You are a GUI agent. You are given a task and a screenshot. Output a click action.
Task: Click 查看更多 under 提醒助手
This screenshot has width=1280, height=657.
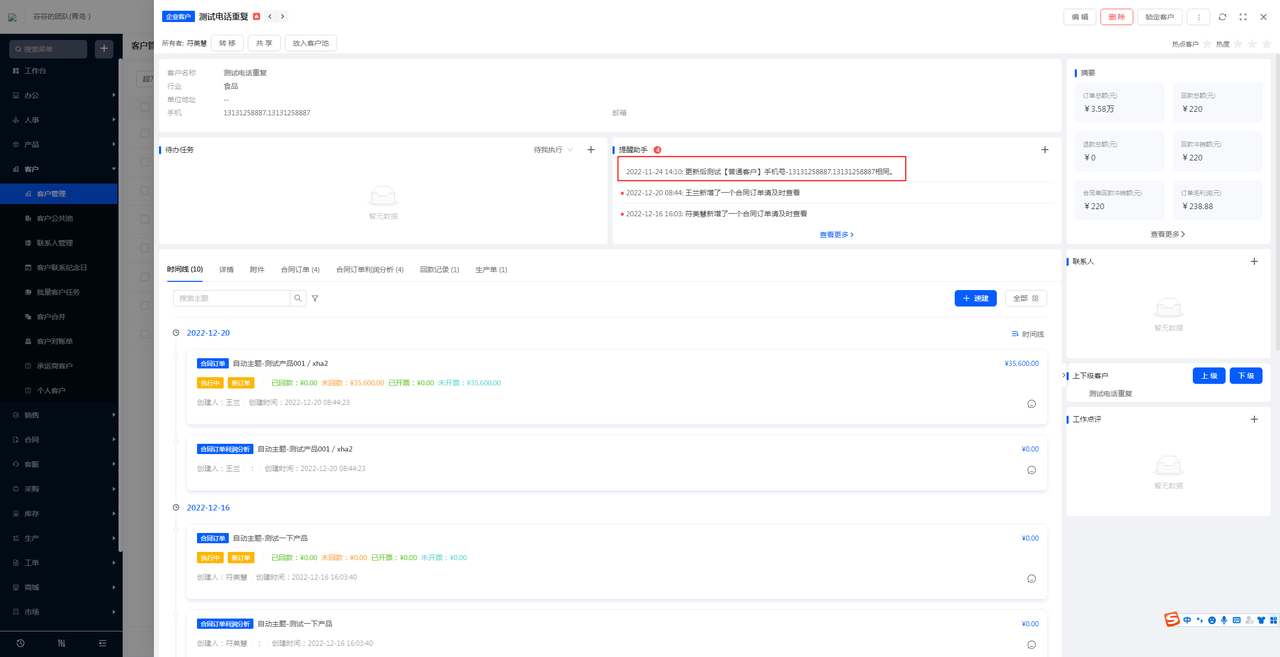coord(837,235)
